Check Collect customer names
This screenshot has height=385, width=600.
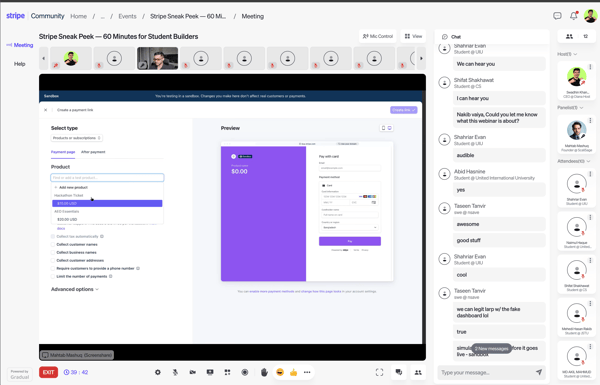[x=53, y=245]
